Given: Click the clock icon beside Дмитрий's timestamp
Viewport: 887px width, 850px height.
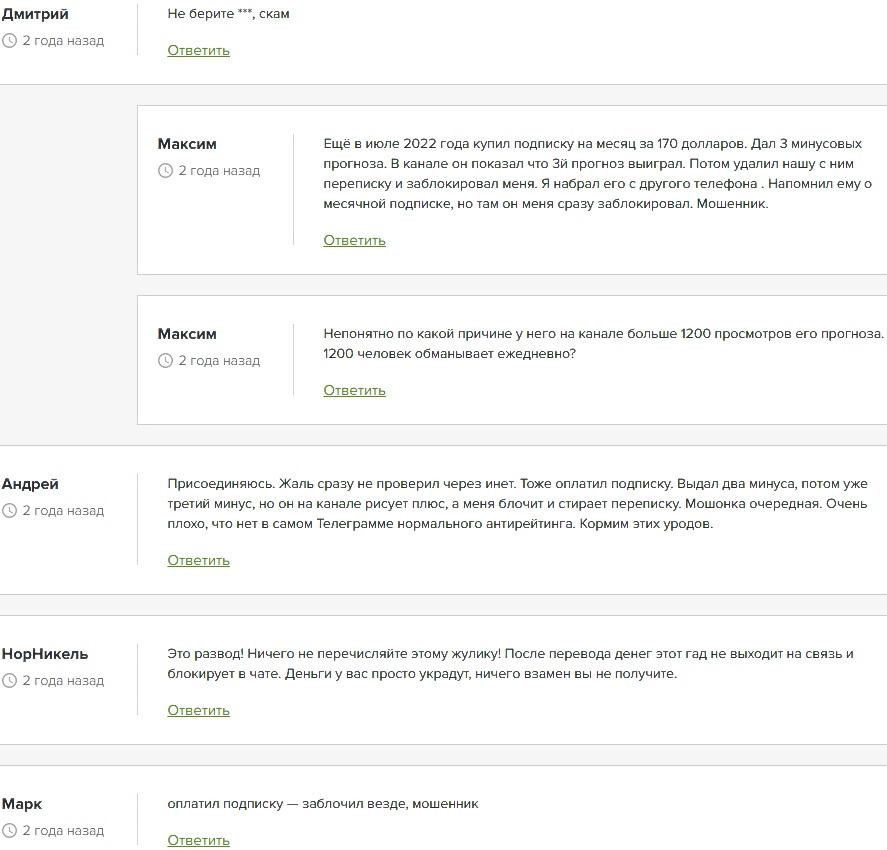Looking at the screenshot, I should [x=10, y=41].
